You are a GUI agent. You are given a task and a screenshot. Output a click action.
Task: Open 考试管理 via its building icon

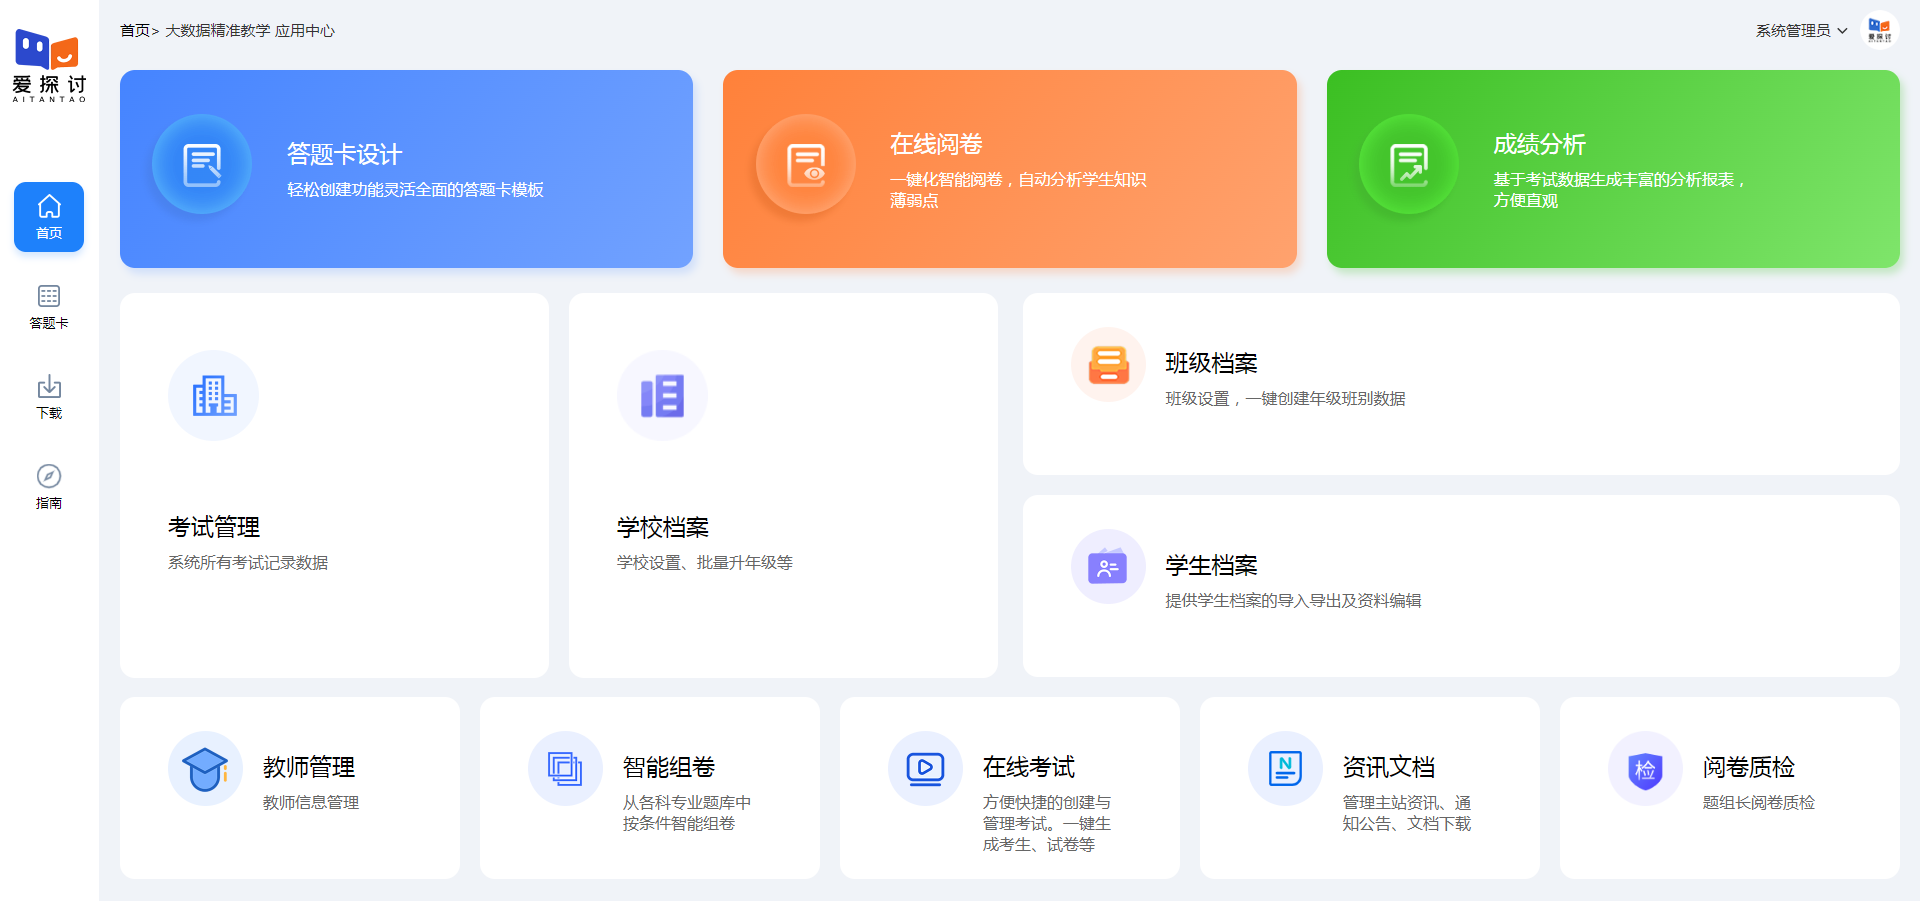tap(214, 396)
